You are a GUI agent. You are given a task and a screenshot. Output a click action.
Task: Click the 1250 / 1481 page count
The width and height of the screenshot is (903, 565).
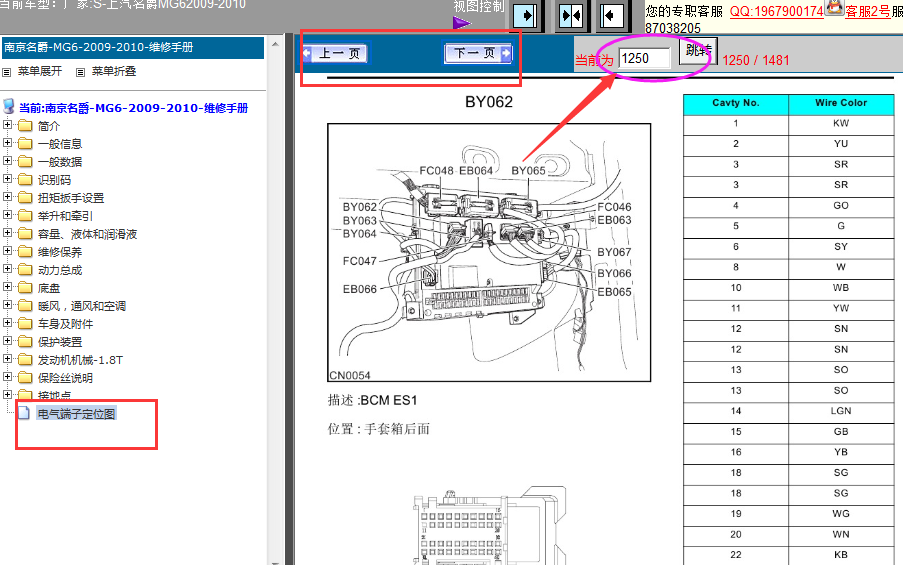tap(756, 60)
